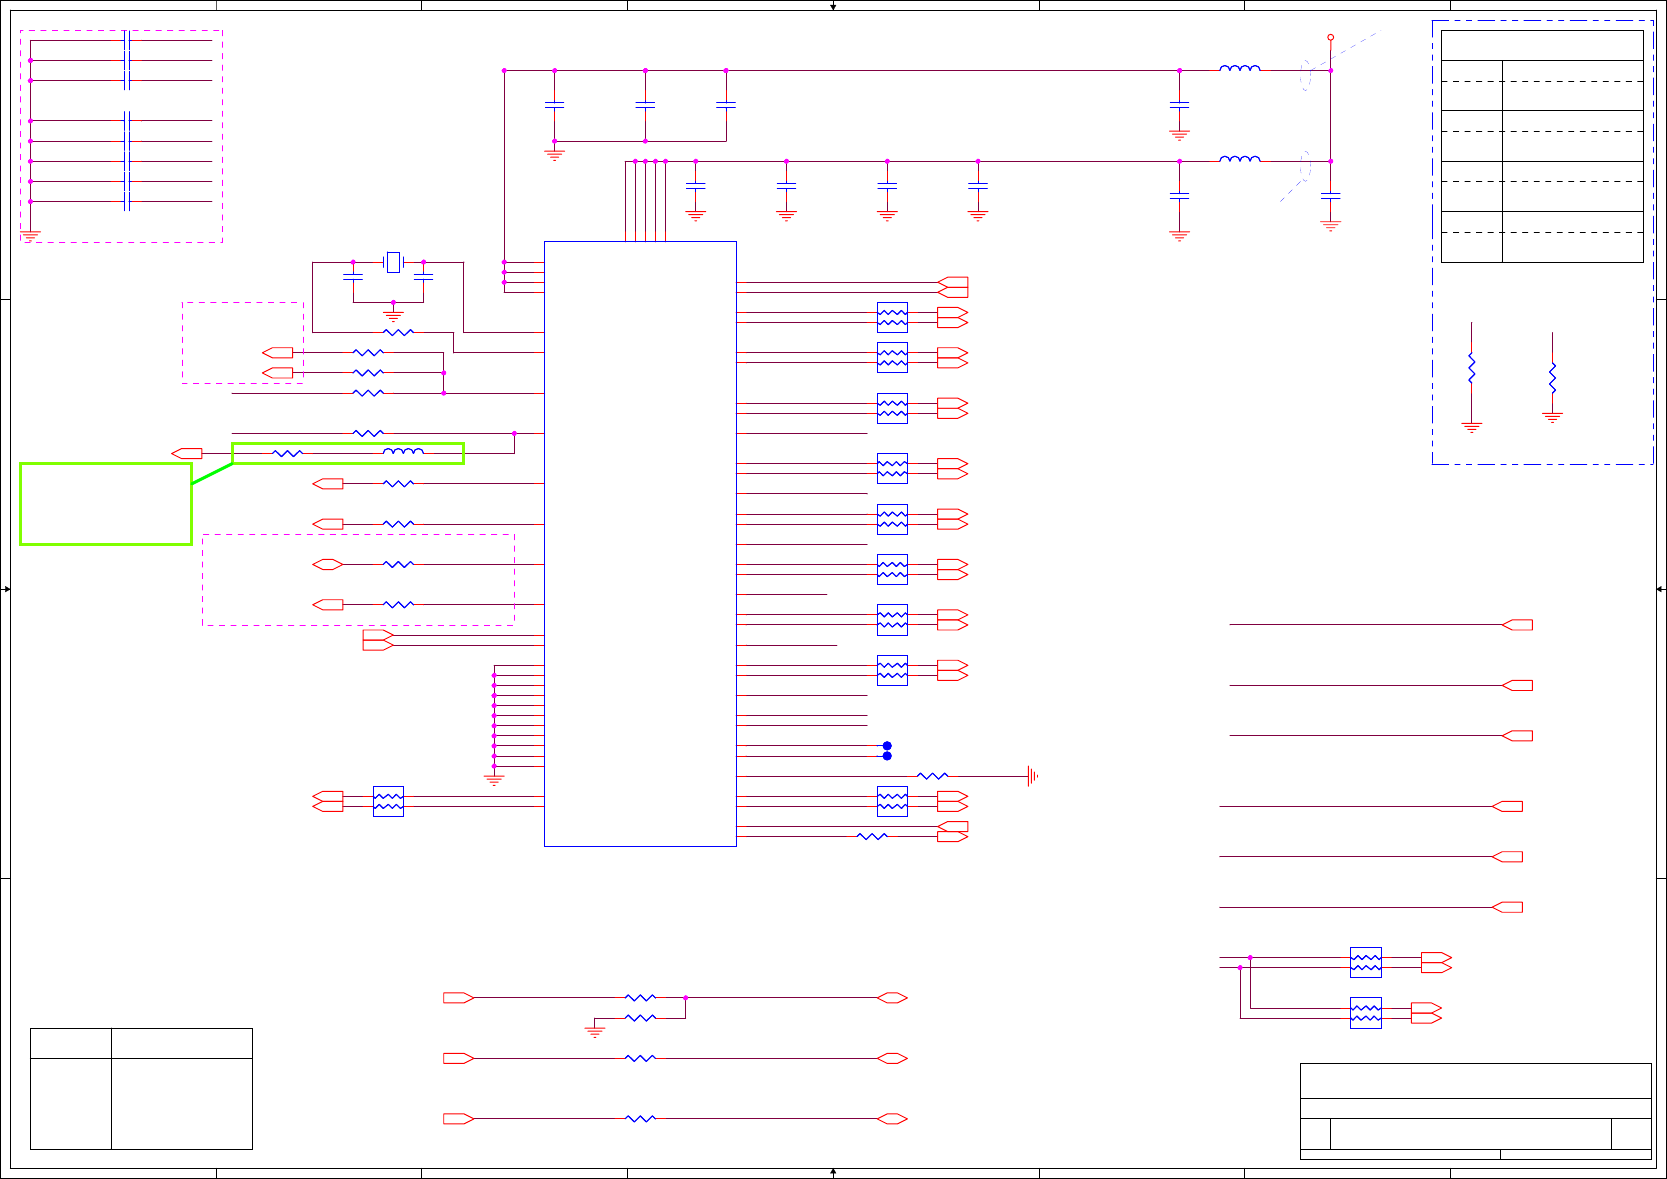Select left resistor in blue dashed box
This screenshot has height=1179, width=1667.
coord(1471,368)
